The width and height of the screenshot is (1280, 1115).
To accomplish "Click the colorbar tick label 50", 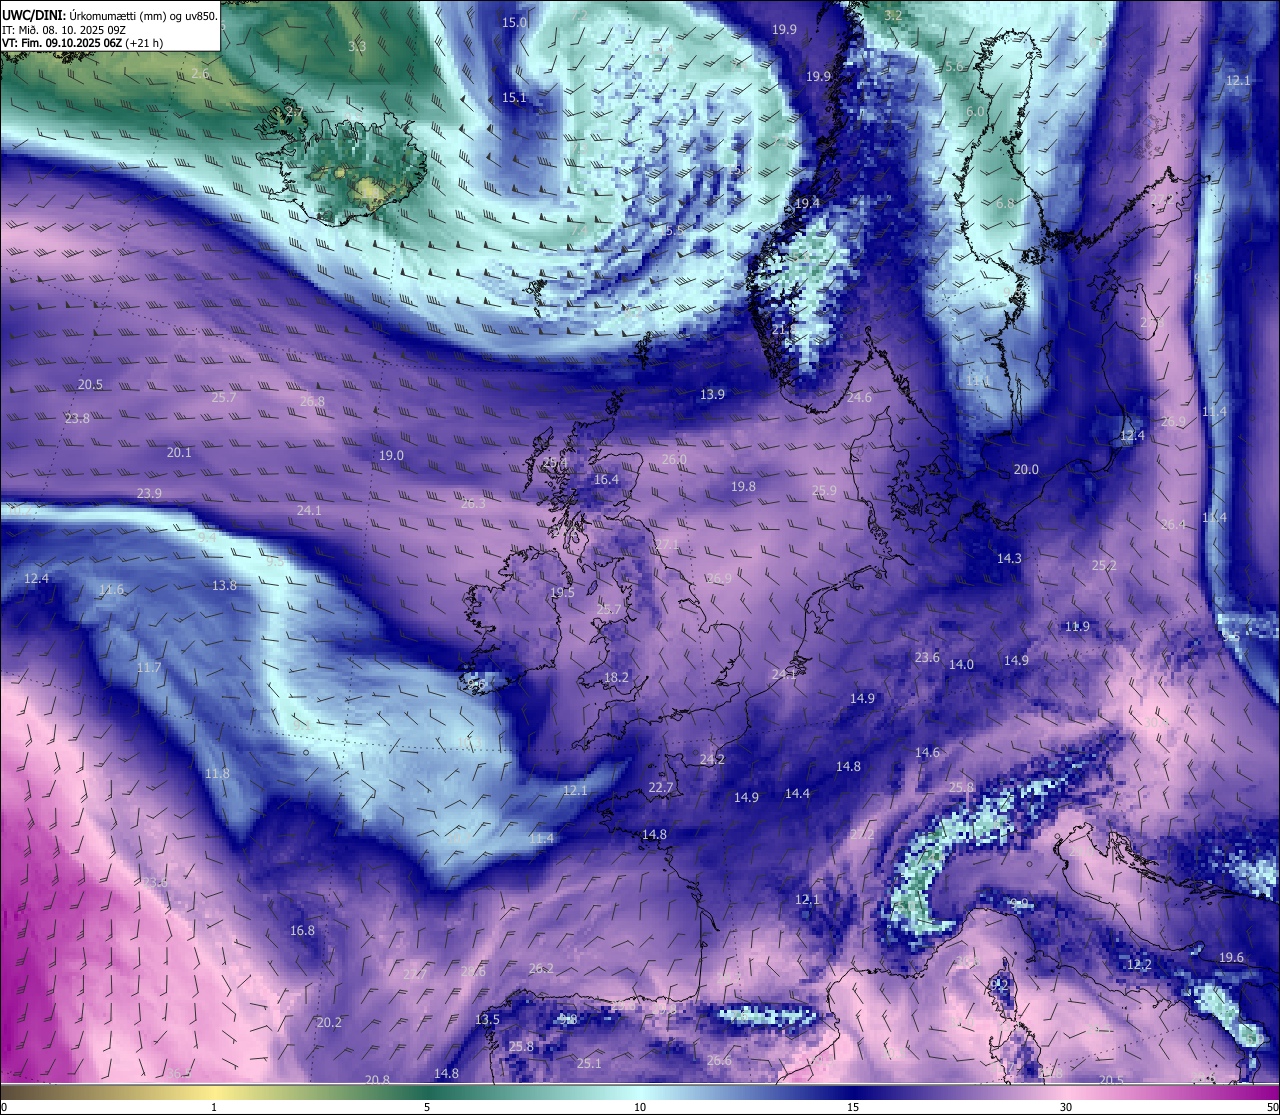I will pyautogui.click(x=1271, y=1107).
